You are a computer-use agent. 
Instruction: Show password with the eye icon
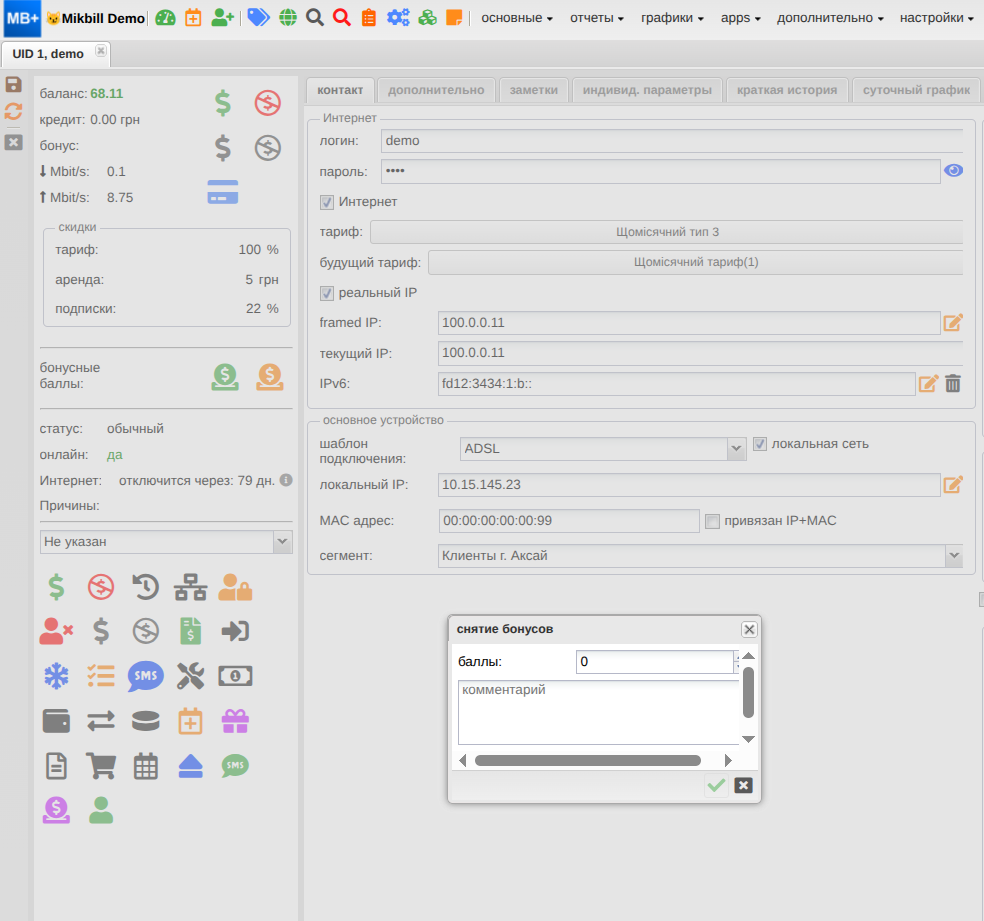tap(953, 171)
